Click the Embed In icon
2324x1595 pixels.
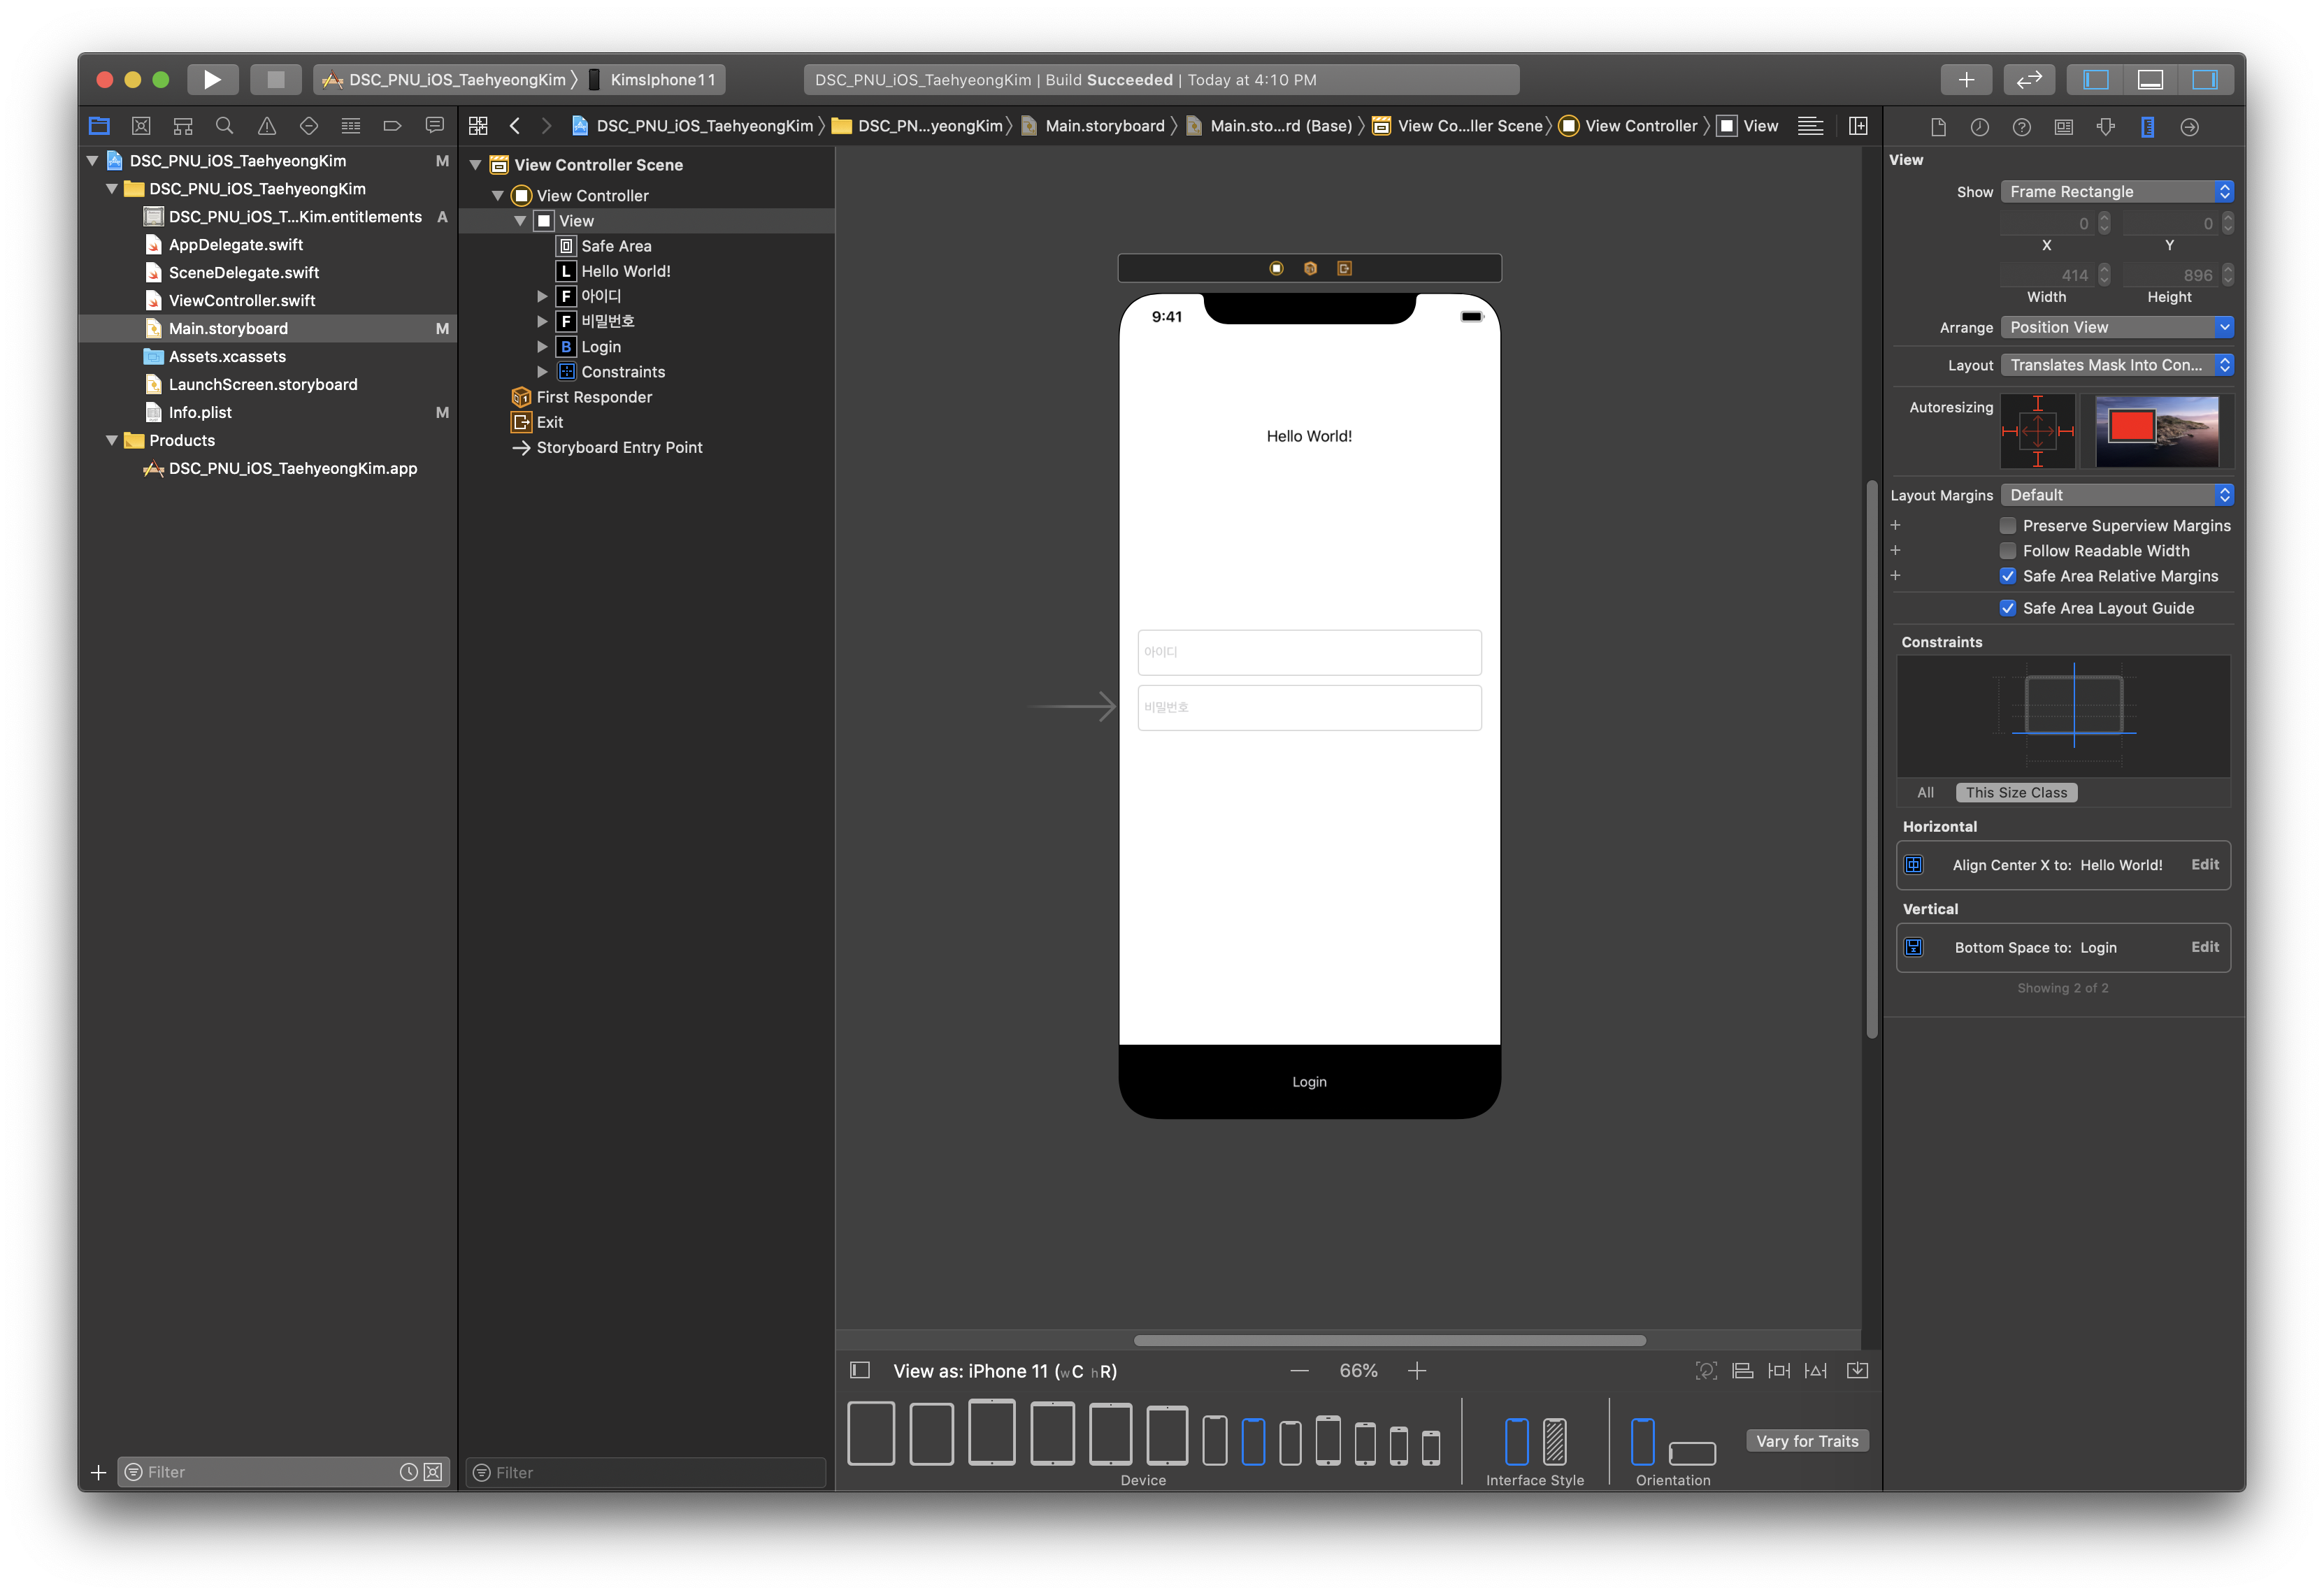coord(1857,1371)
